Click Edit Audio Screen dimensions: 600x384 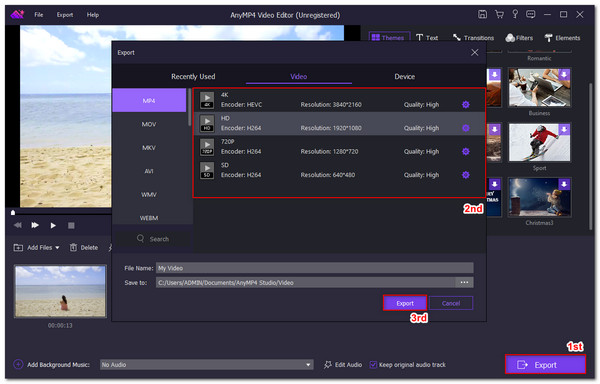[x=343, y=364]
